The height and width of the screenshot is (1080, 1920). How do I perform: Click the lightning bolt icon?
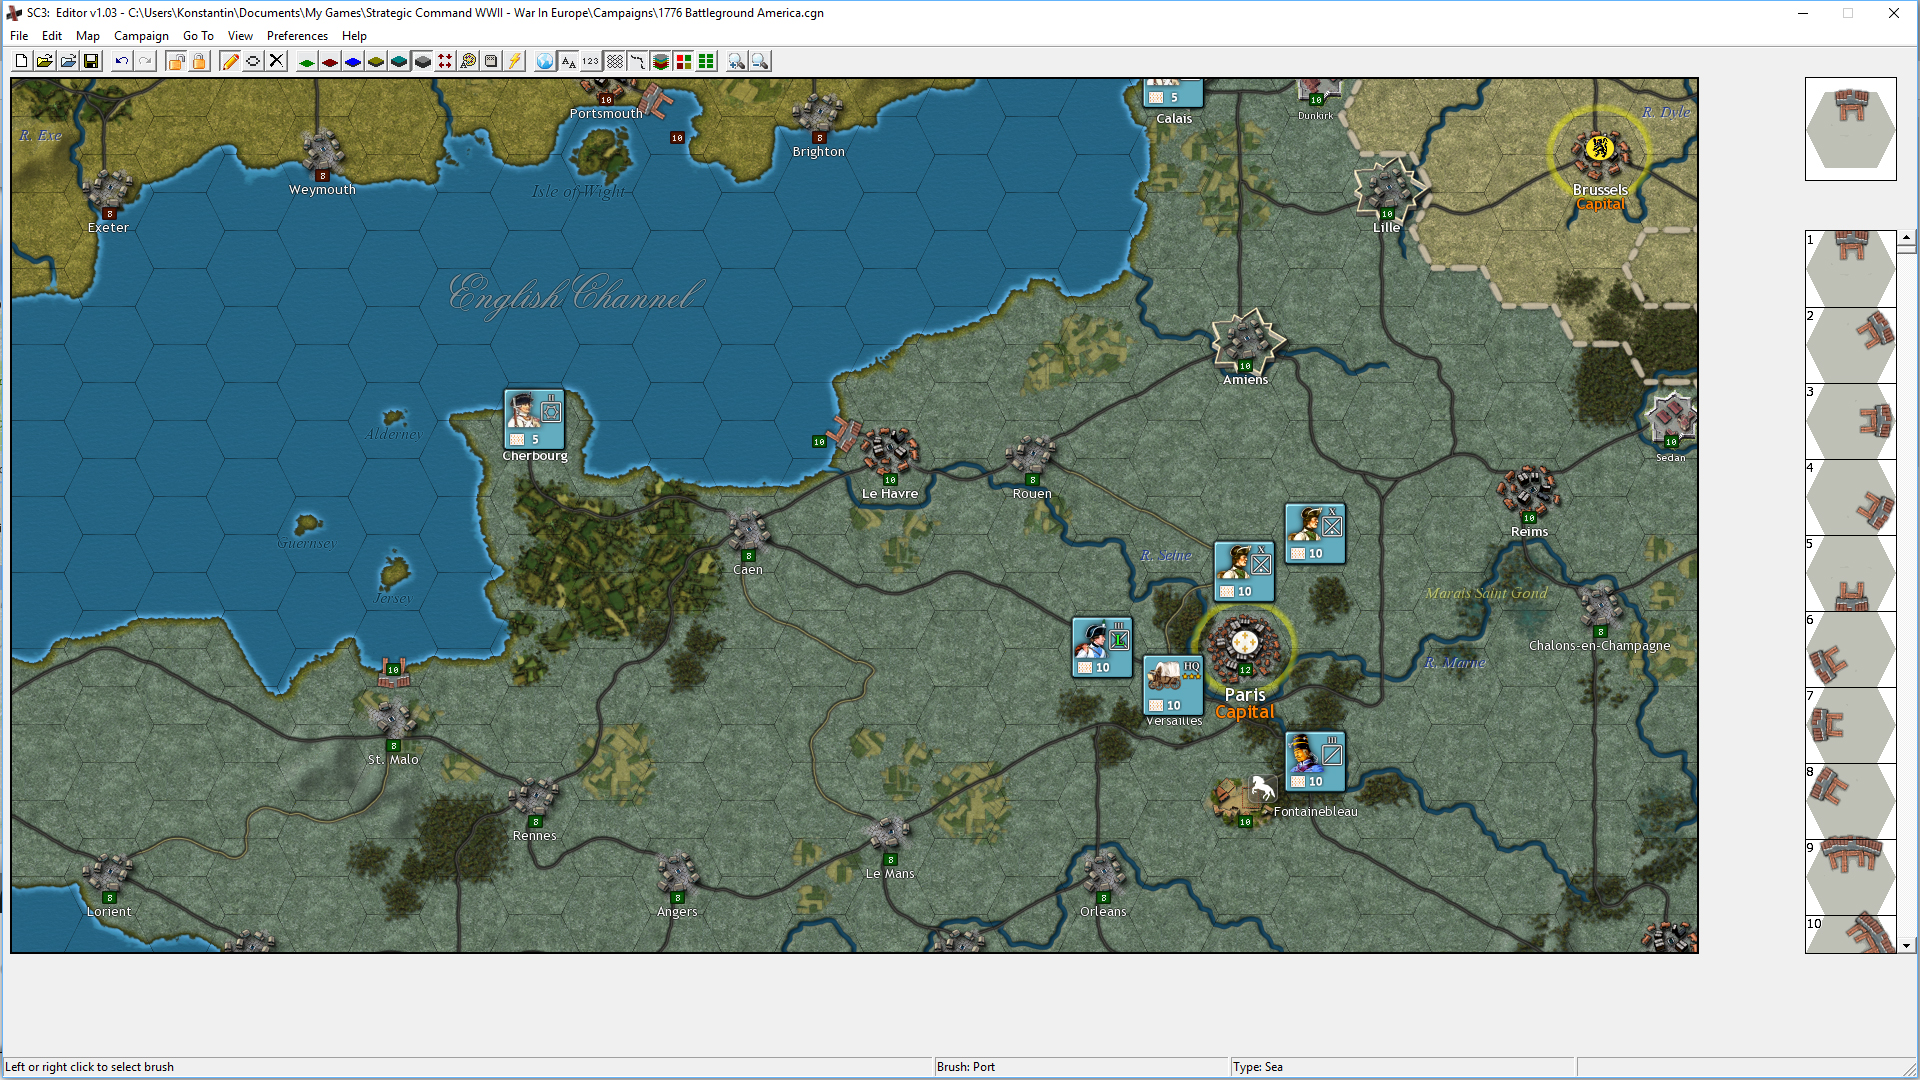pos(514,62)
